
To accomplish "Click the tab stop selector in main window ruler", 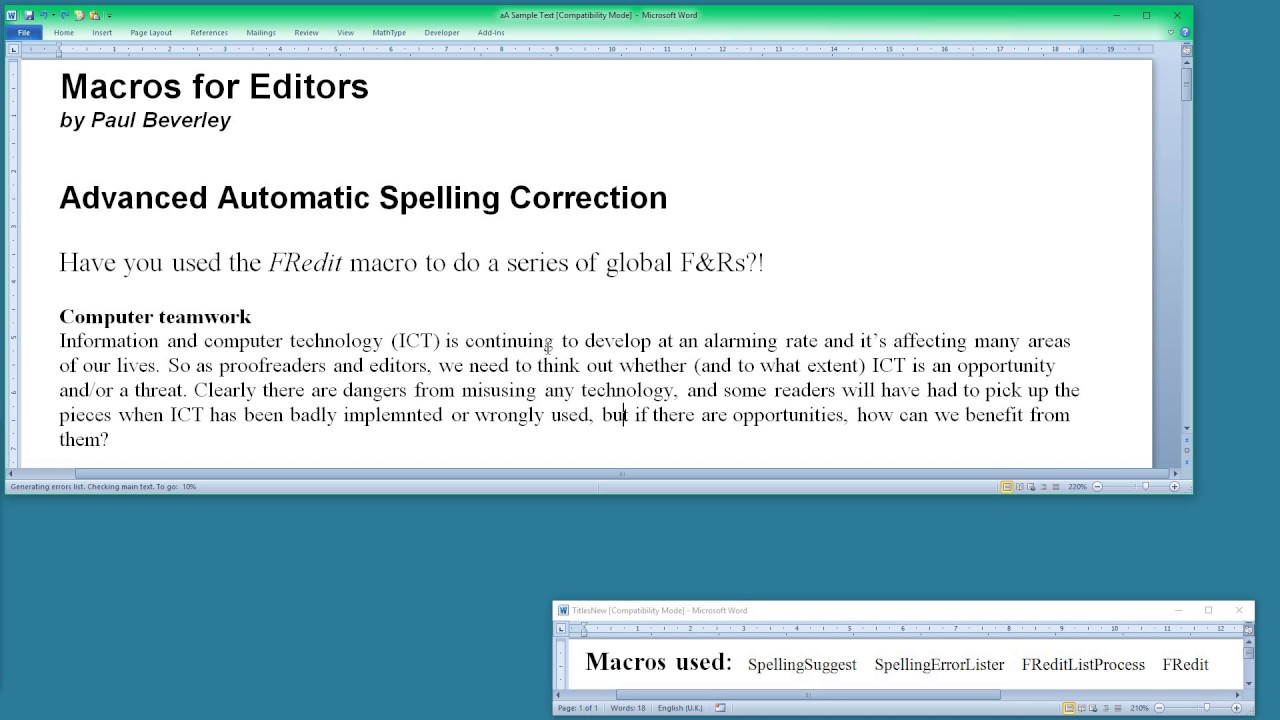I will 12,49.
